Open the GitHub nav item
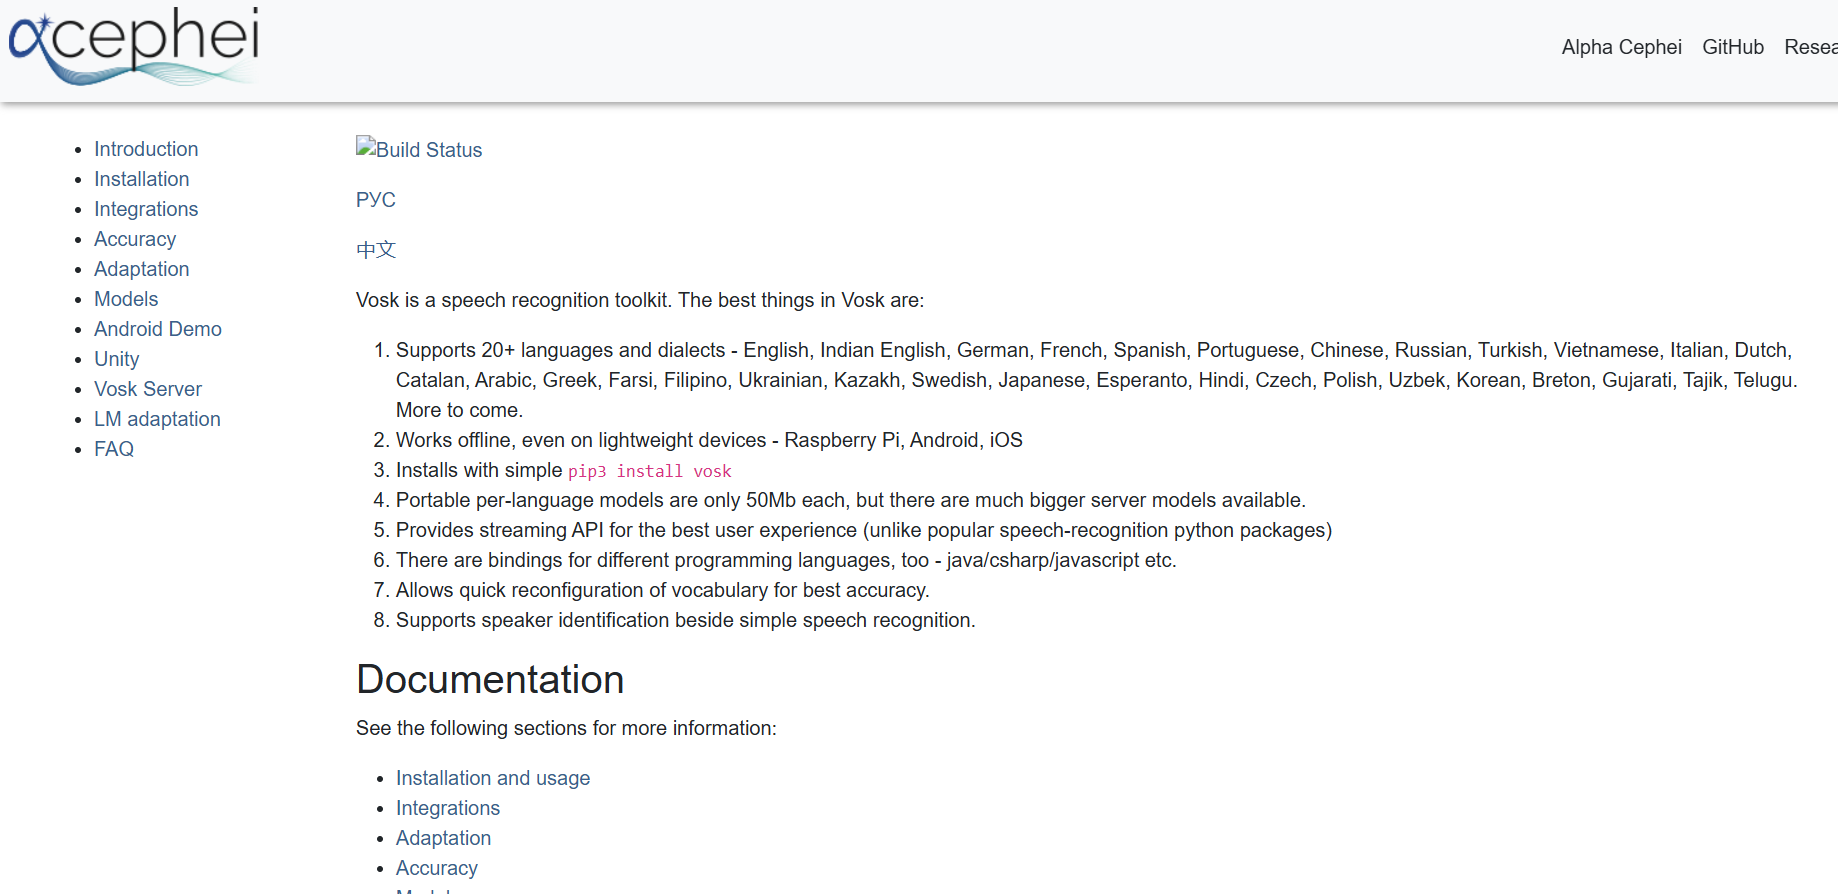This screenshot has width=1838, height=894. coord(1732,47)
